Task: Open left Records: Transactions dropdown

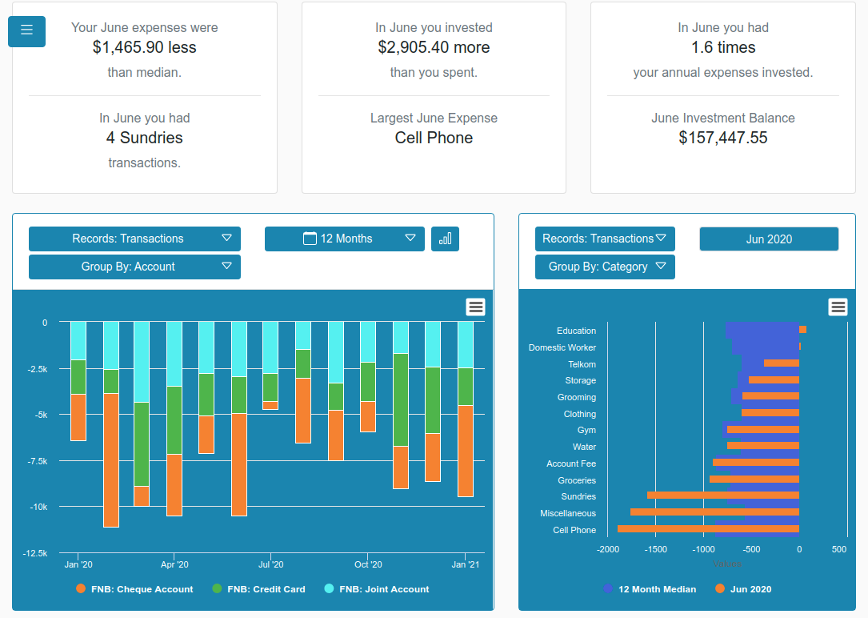Action: [x=135, y=239]
